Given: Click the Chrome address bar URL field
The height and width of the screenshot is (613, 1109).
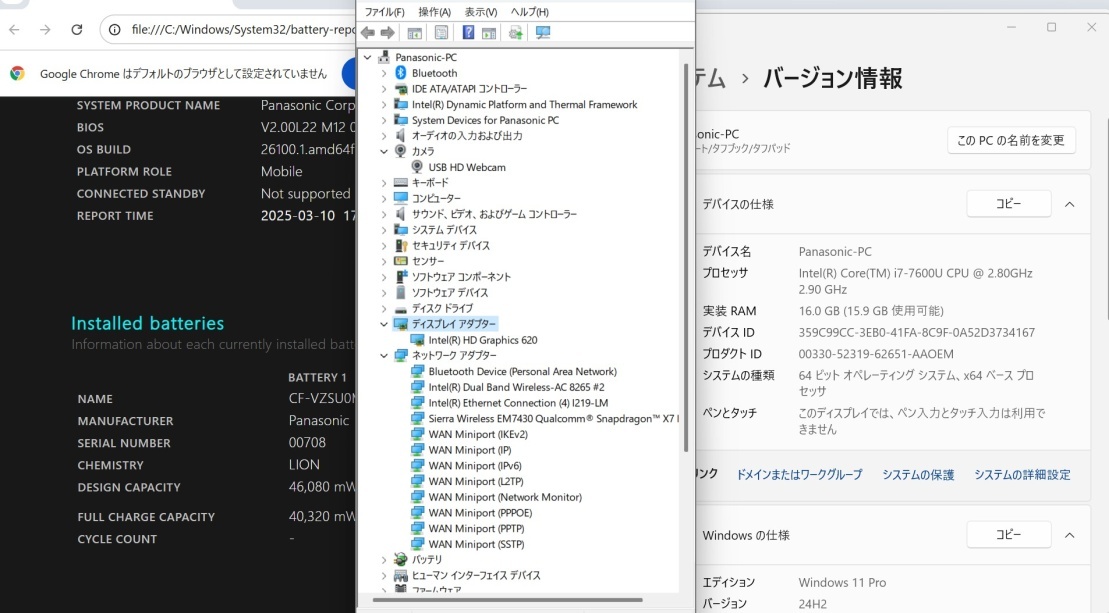Looking at the screenshot, I should click(242, 30).
